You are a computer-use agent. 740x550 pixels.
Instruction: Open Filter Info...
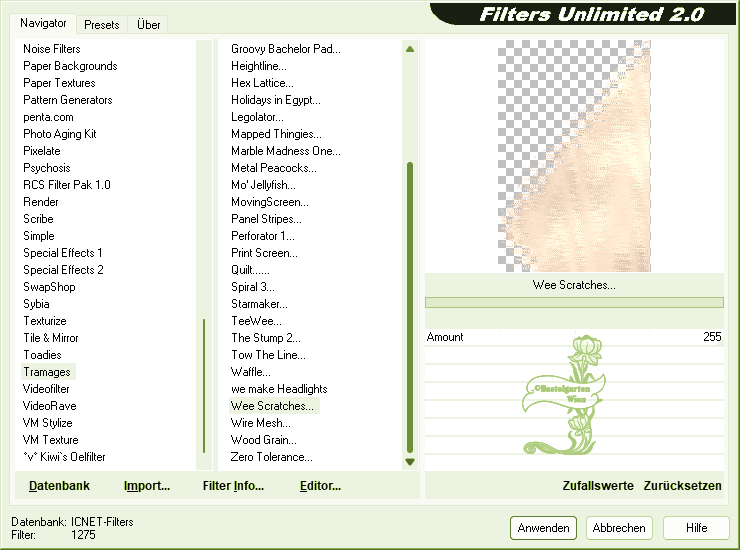[x=233, y=486]
